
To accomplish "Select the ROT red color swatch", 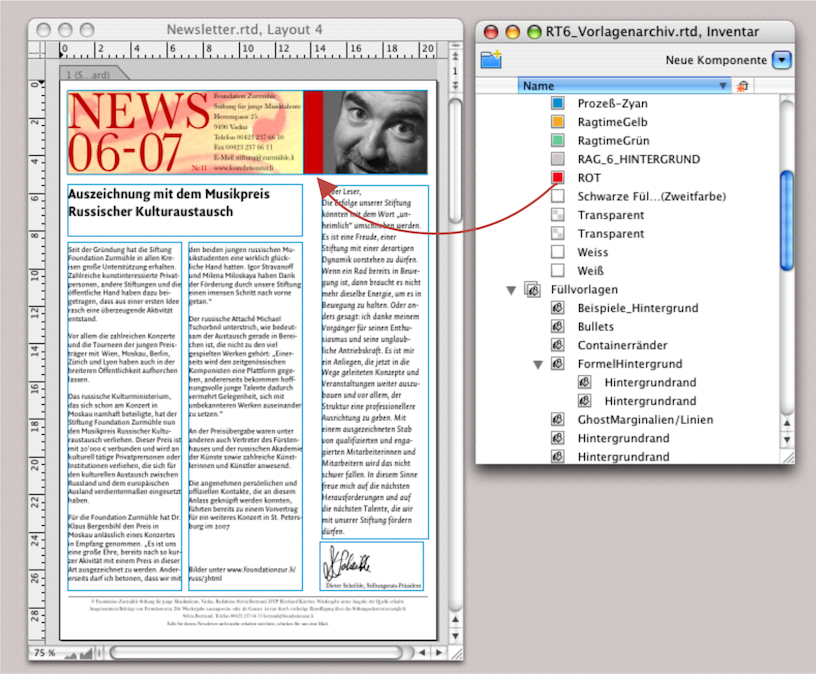I will pyautogui.click(x=558, y=178).
